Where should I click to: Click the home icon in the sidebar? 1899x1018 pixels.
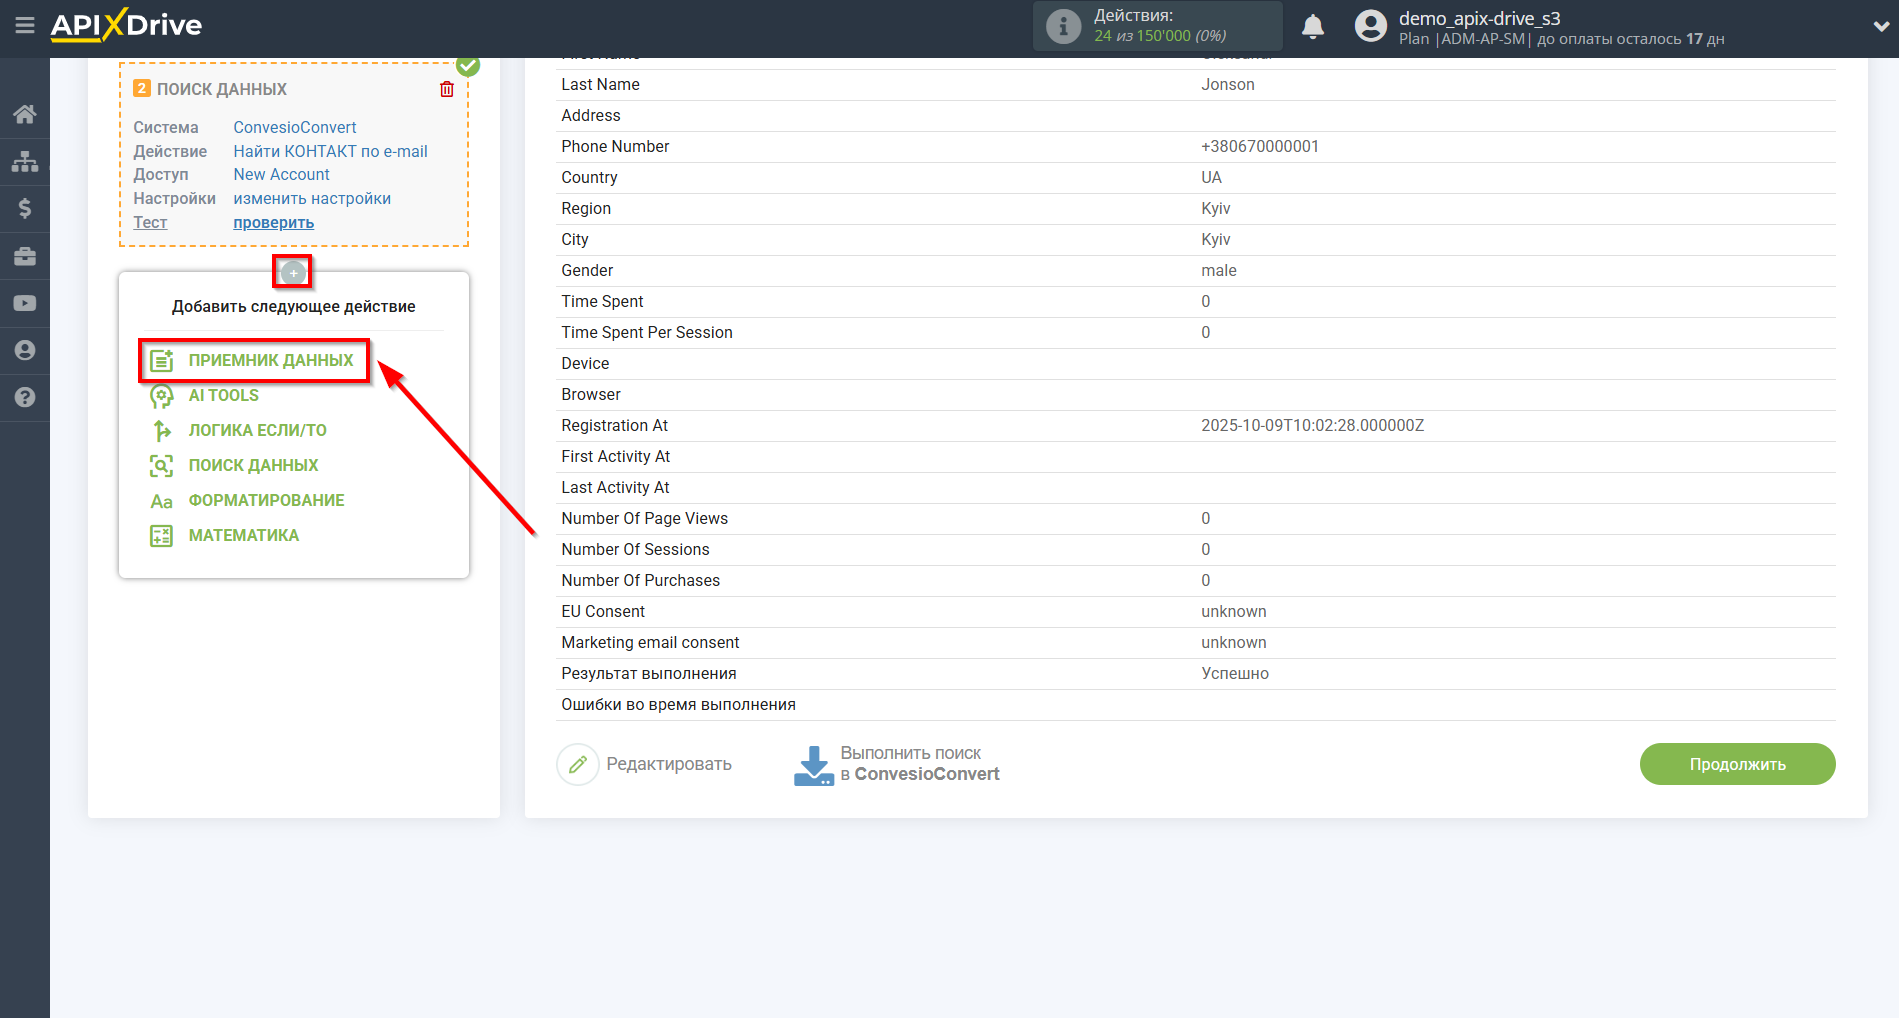[x=25, y=114]
